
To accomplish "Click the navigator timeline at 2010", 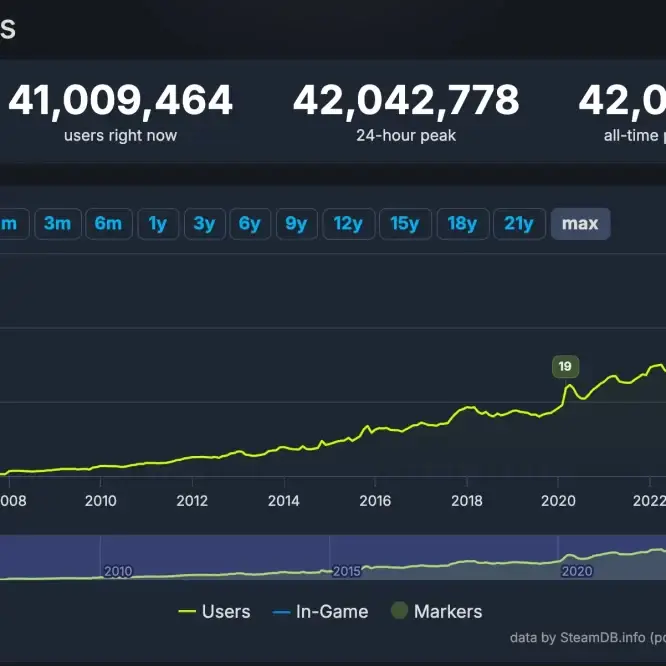I will [x=118, y=571].
